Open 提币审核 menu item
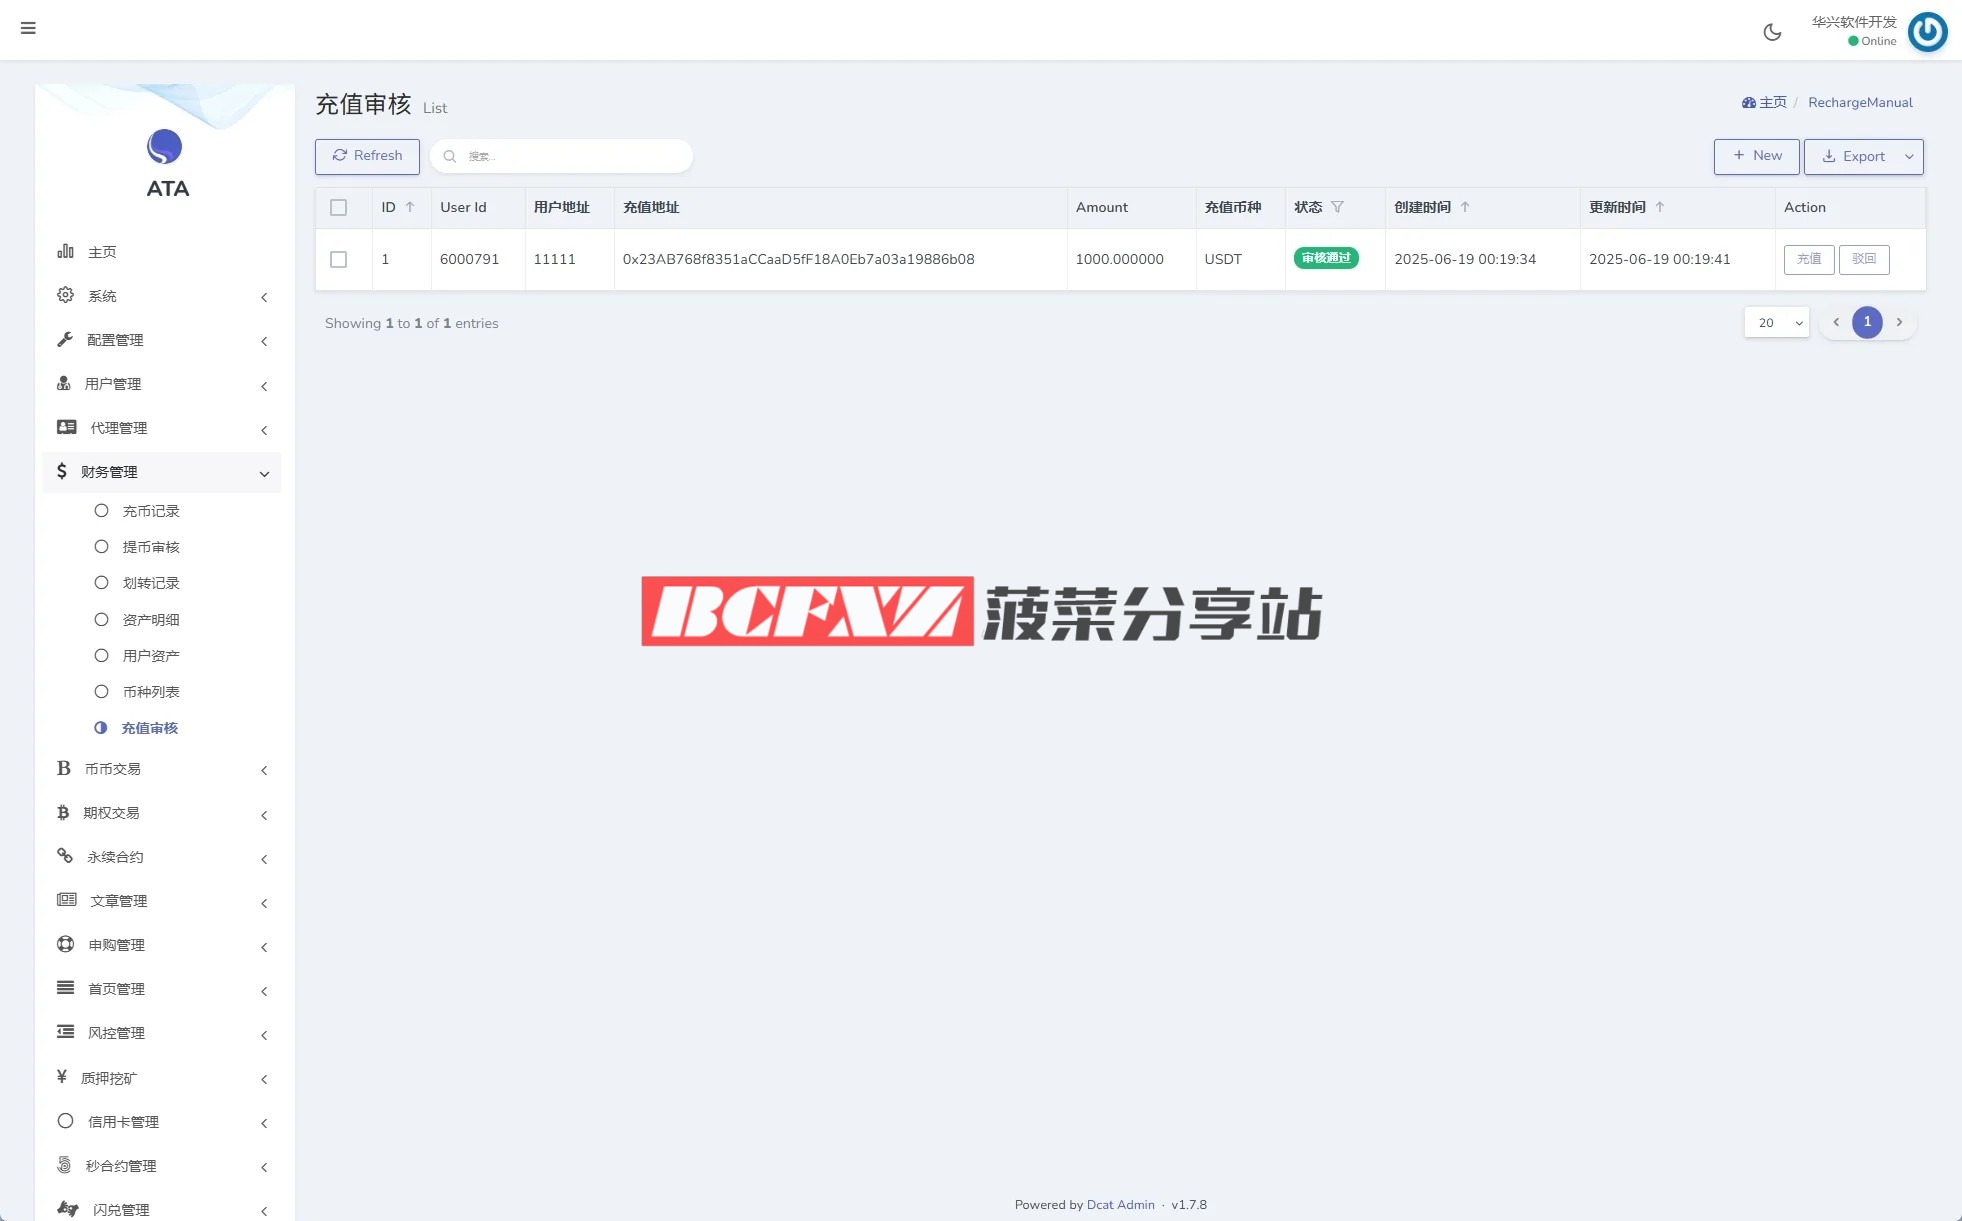 150,547
